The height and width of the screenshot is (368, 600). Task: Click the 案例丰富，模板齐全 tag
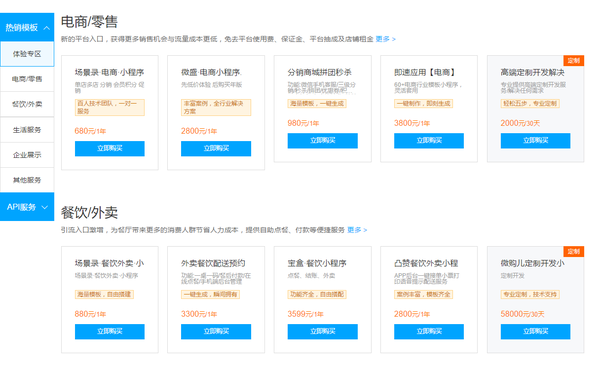(x=424, y=294)
